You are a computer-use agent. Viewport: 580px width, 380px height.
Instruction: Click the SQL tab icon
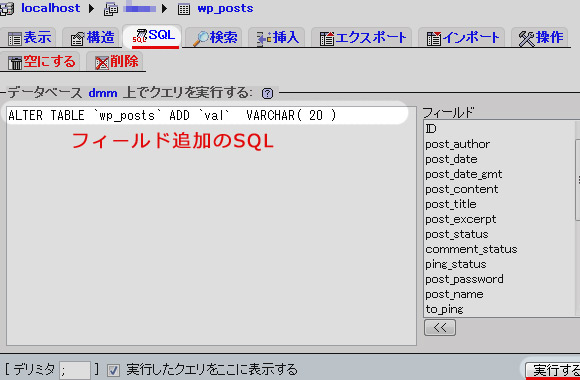[x=139, y=36]
